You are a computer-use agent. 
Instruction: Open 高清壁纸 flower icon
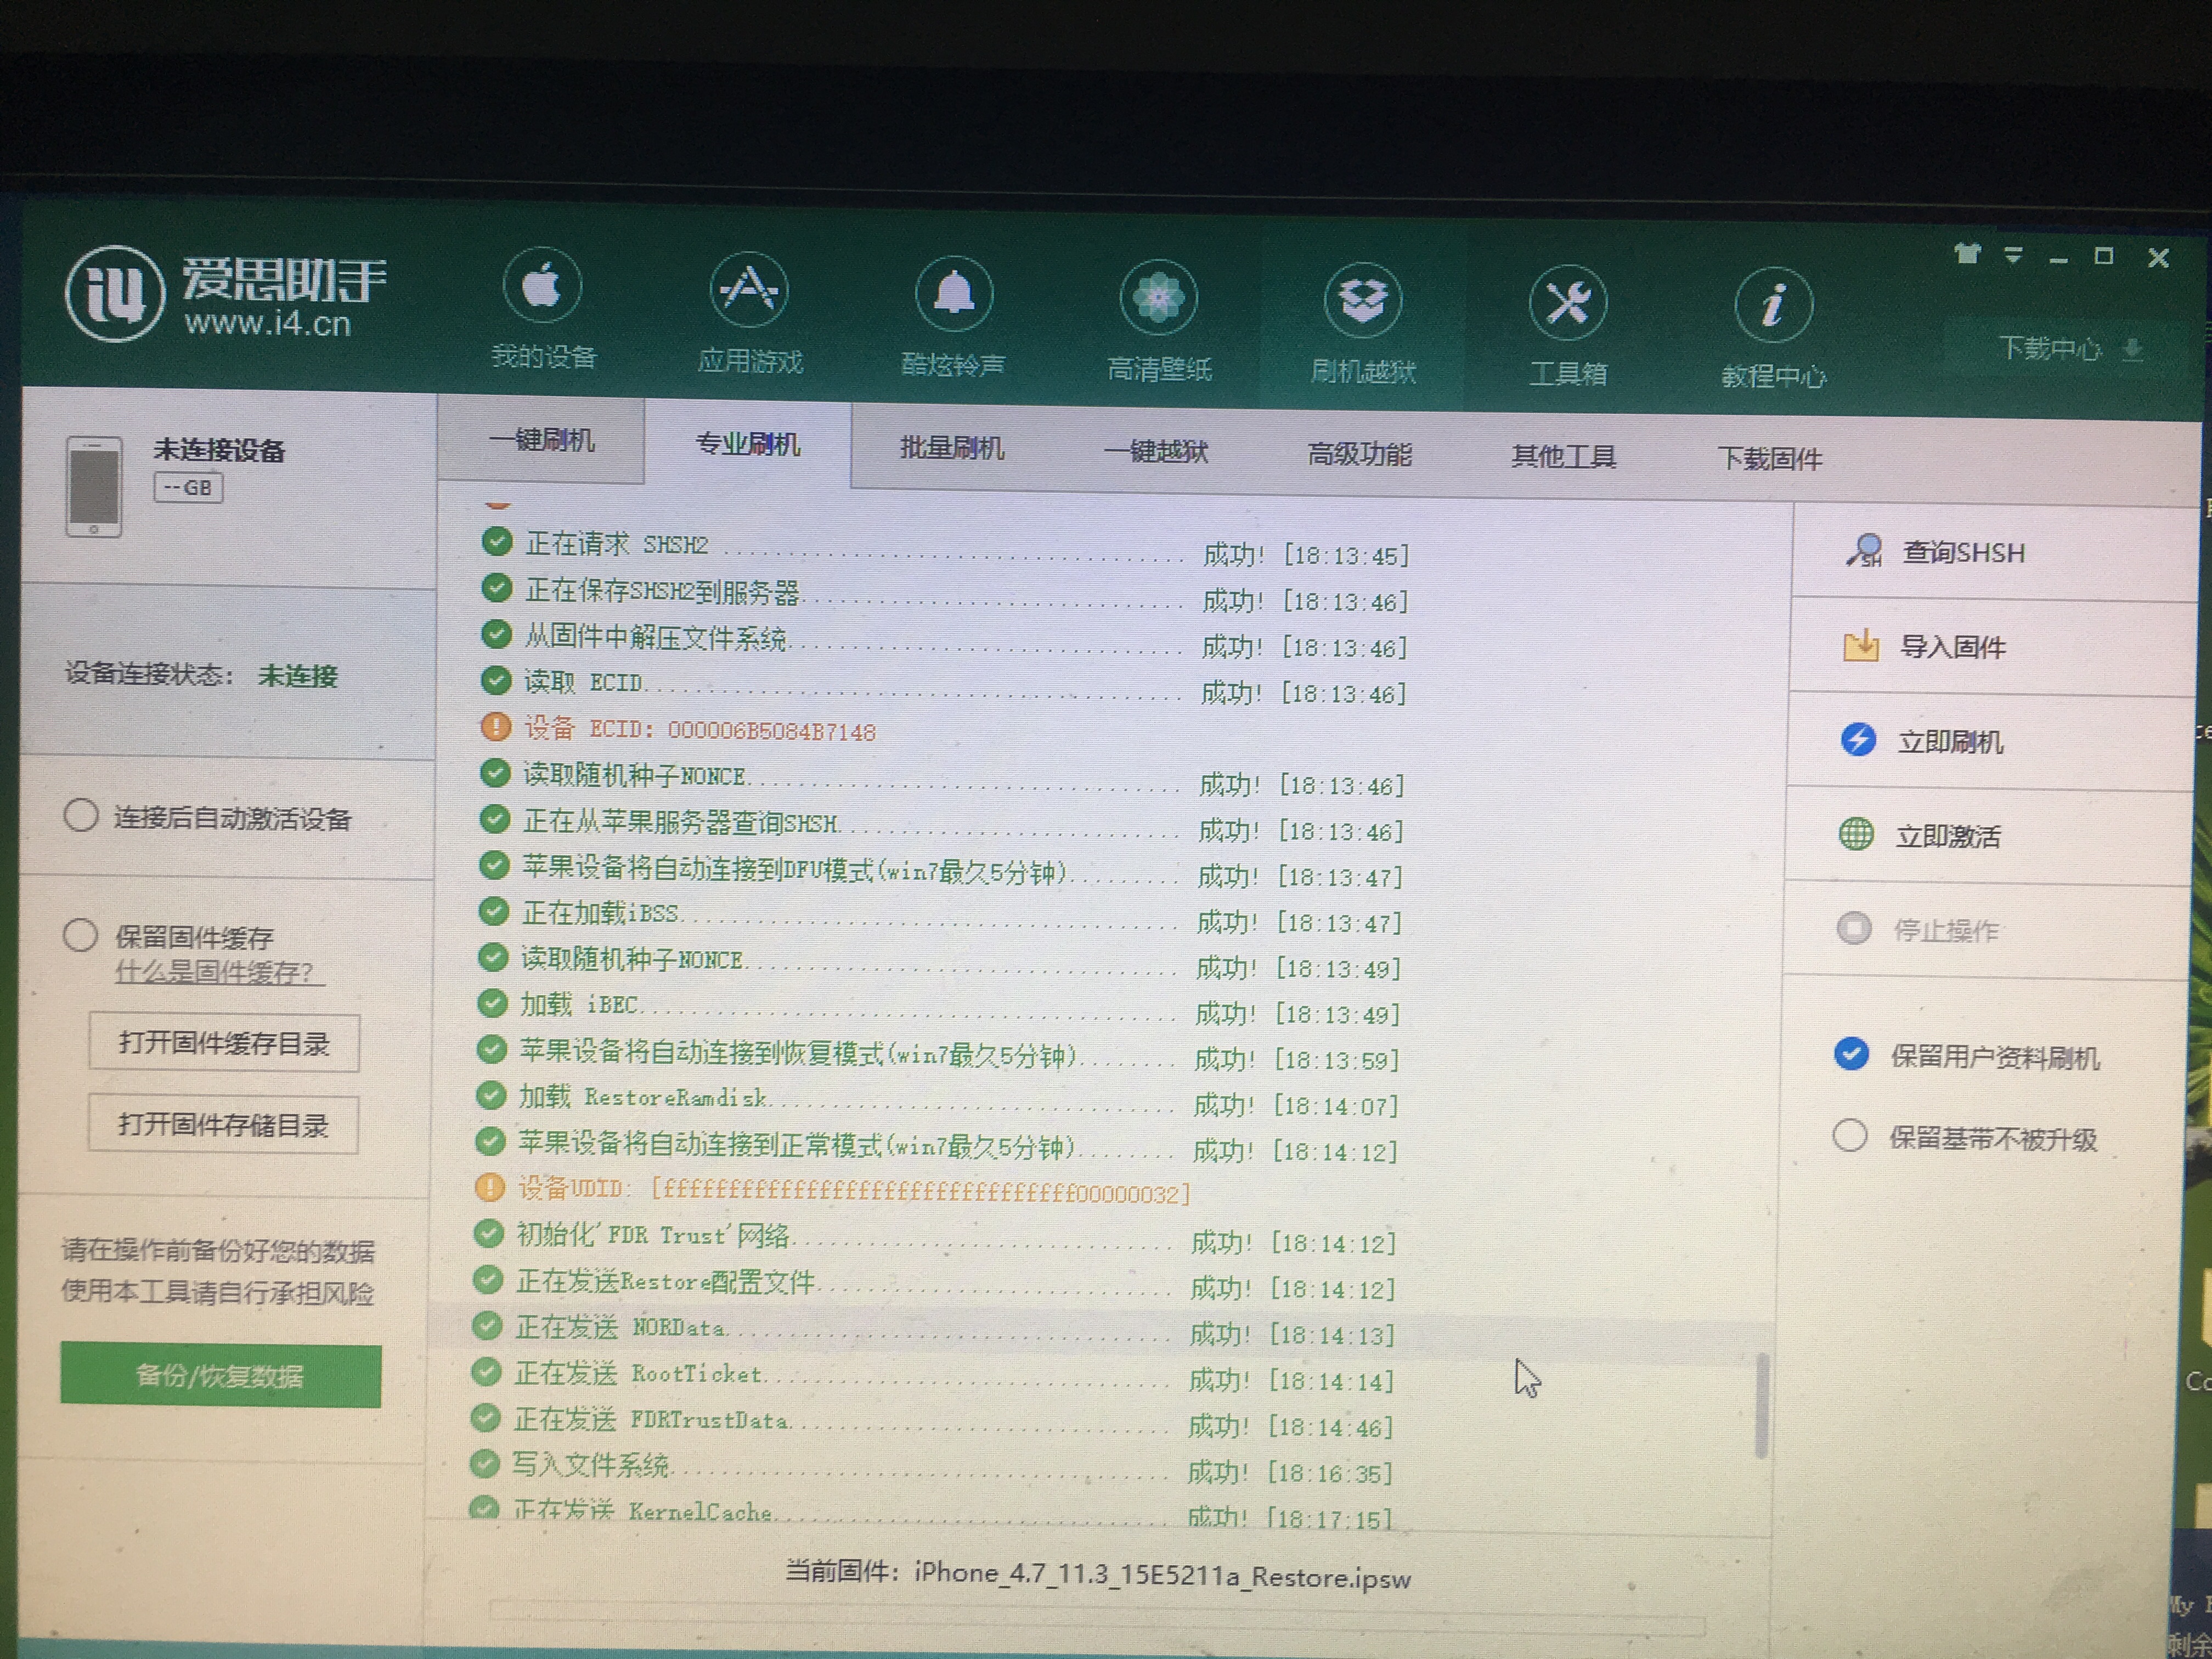pos(1158,297)
